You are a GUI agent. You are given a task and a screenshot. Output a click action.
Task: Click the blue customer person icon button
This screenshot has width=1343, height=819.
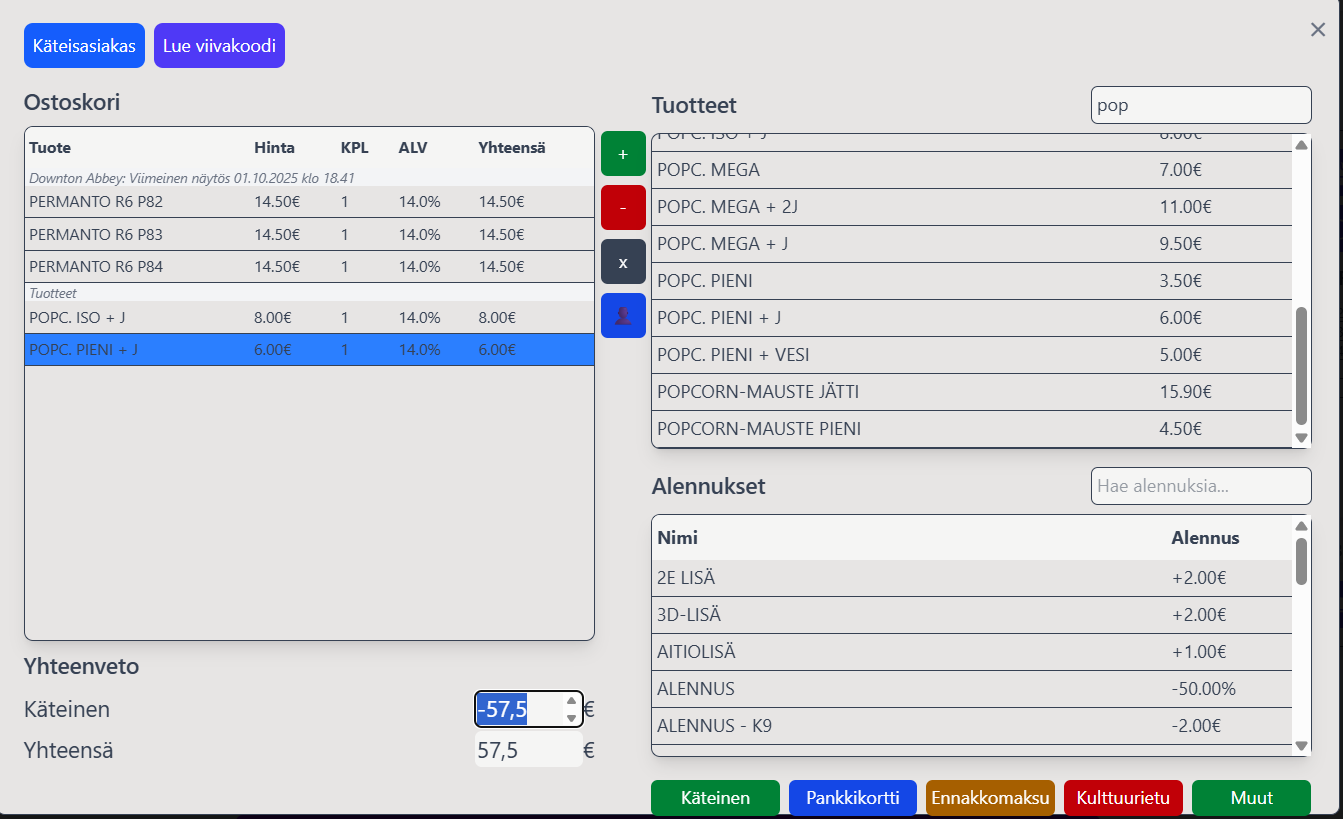point(623,316)
